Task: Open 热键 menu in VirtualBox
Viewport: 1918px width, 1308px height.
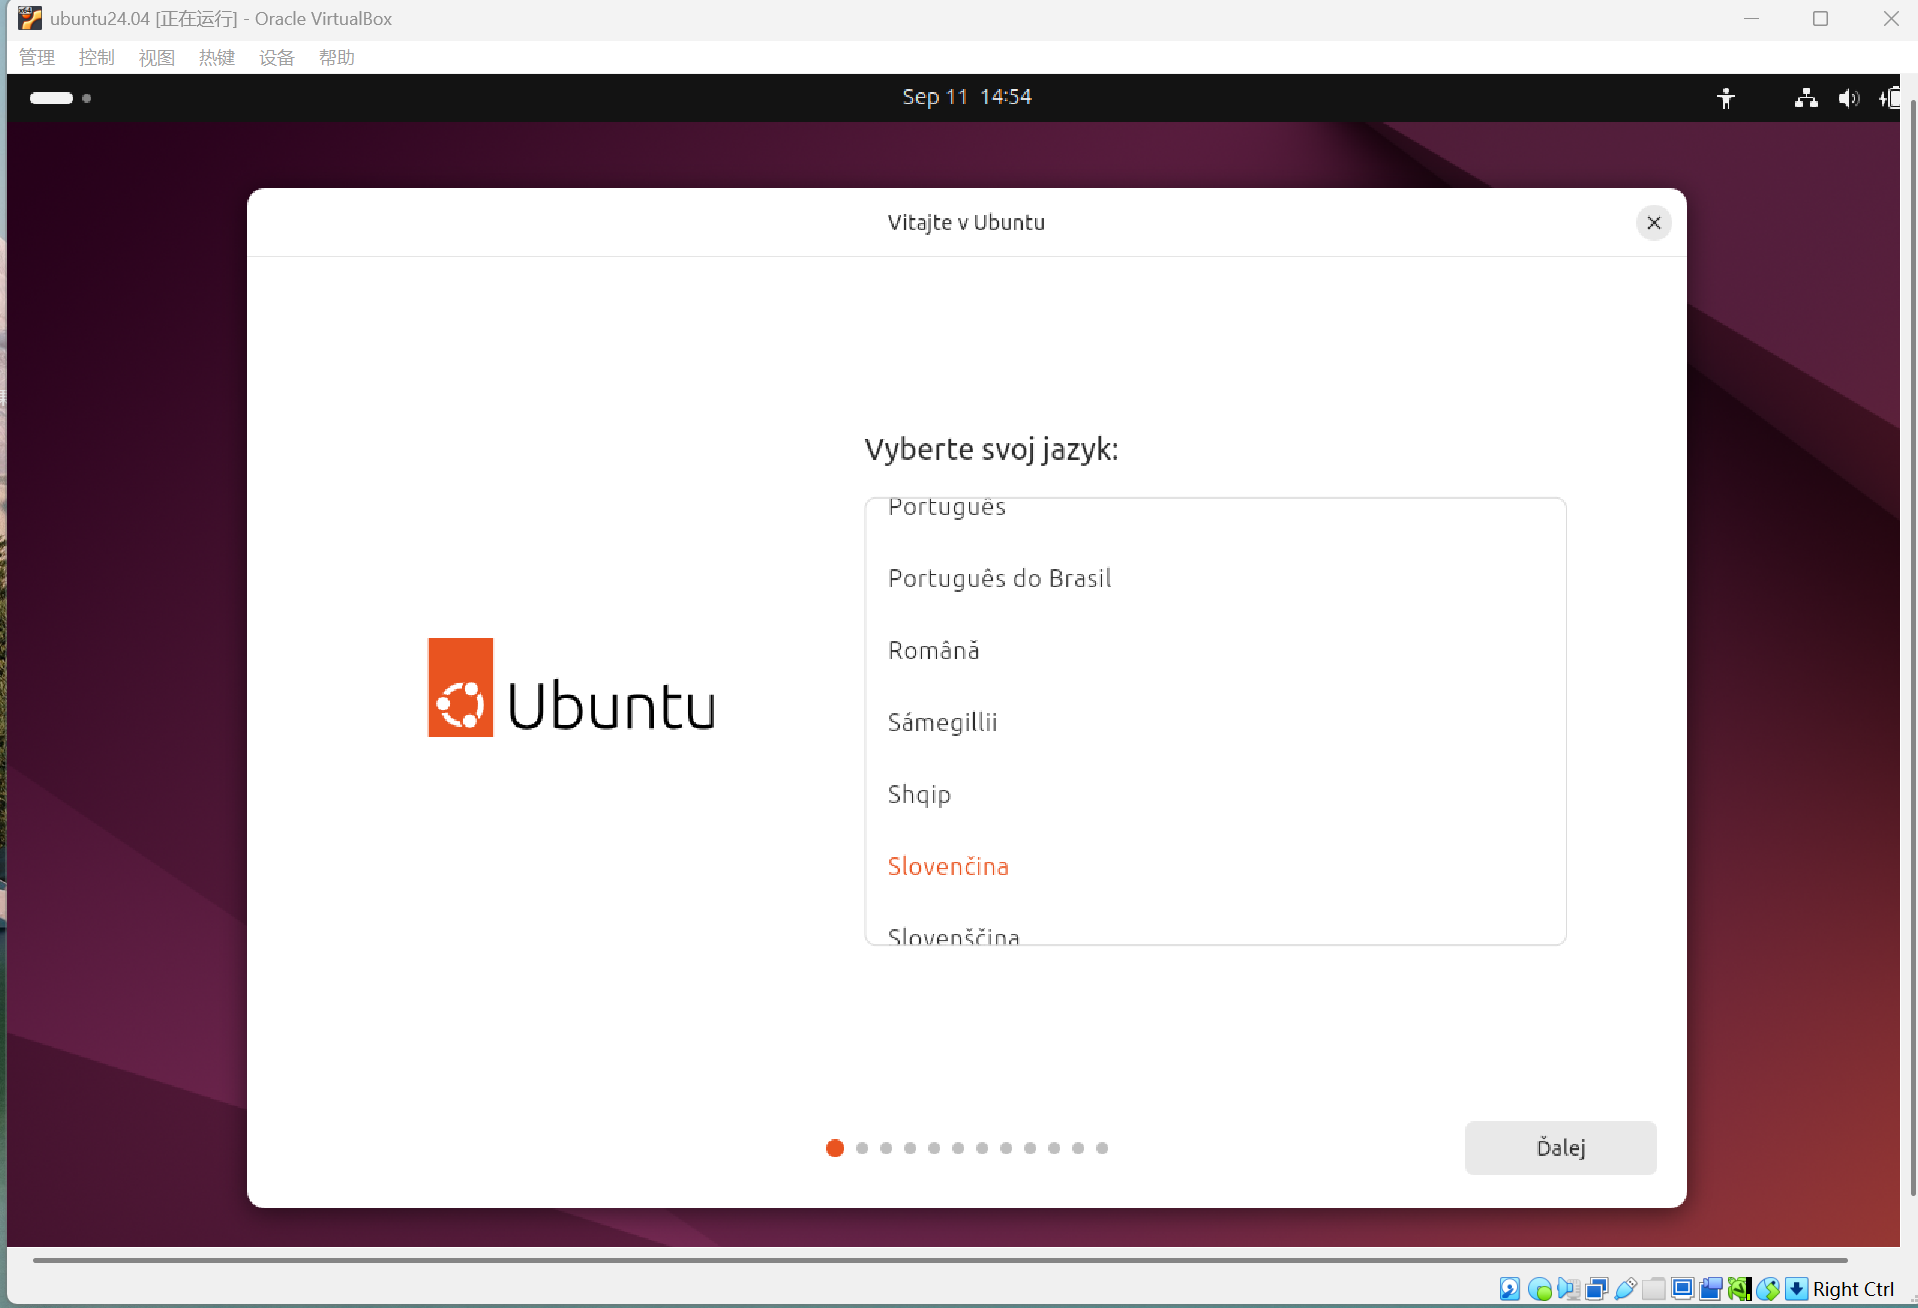Action: [x=217, y=57]
